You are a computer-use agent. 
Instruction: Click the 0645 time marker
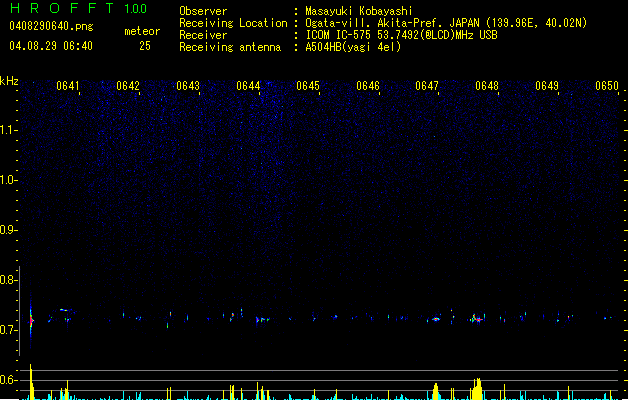coord(308,86)
